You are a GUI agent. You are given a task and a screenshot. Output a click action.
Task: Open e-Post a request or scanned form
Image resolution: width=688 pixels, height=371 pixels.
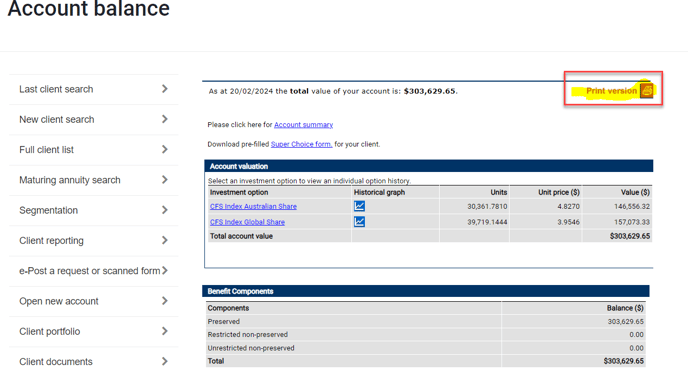93,271
